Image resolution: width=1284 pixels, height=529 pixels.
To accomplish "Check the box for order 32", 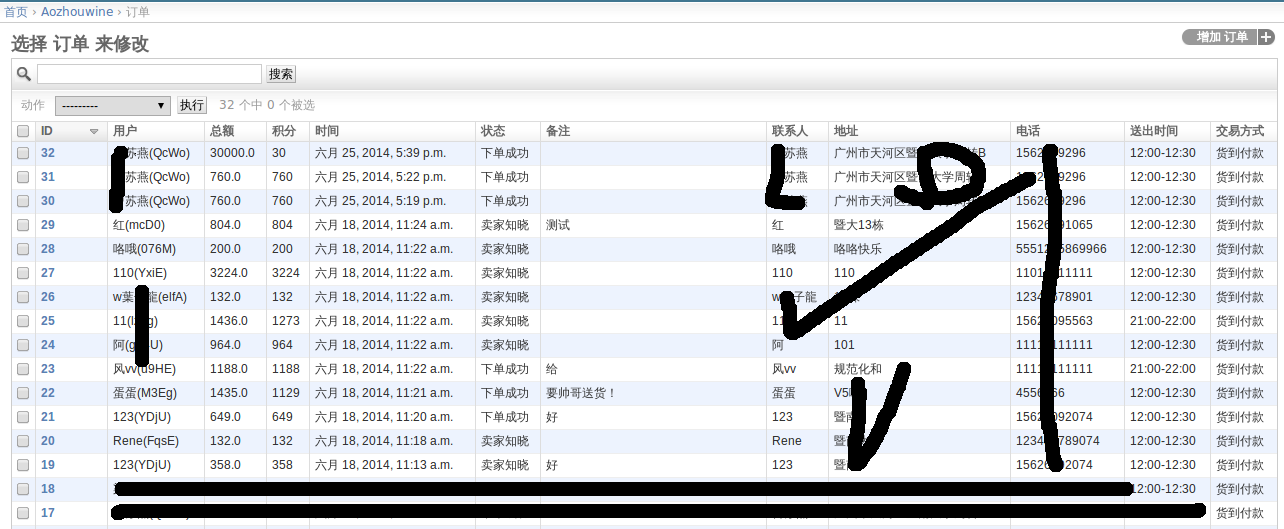I will coord(23,154).
